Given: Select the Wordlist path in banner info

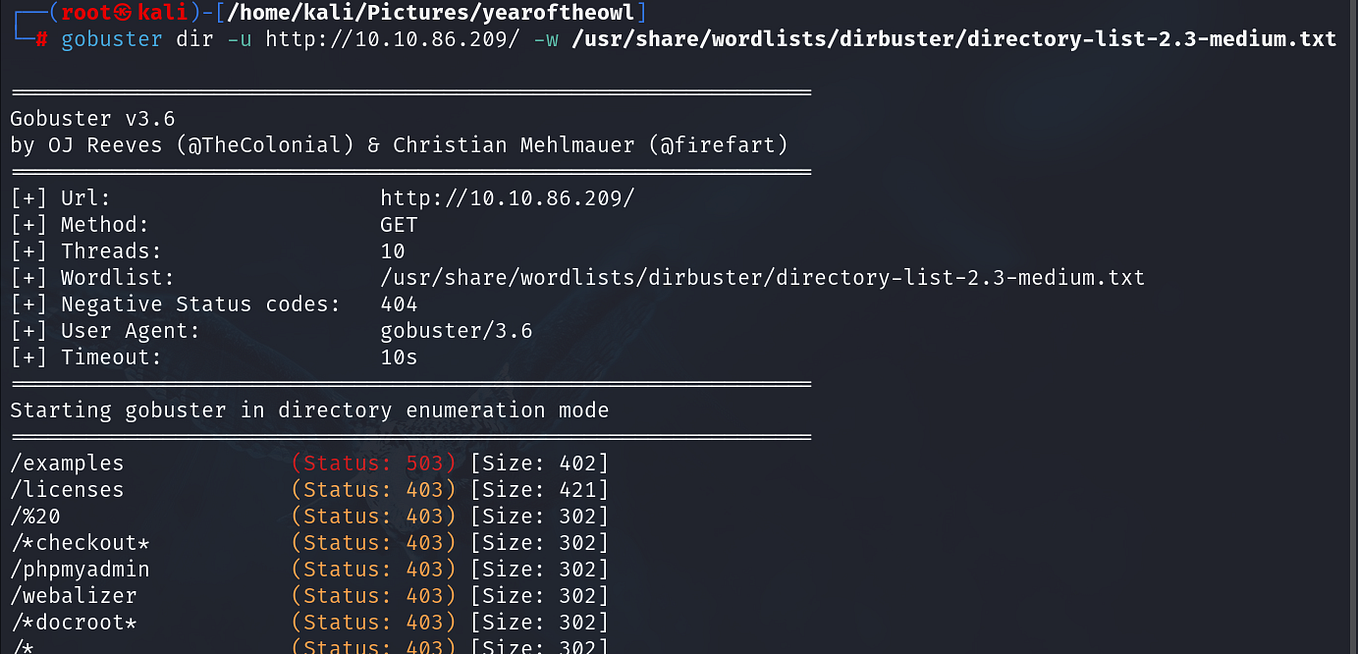Looking at the screenshot, I should click(762, 277).
